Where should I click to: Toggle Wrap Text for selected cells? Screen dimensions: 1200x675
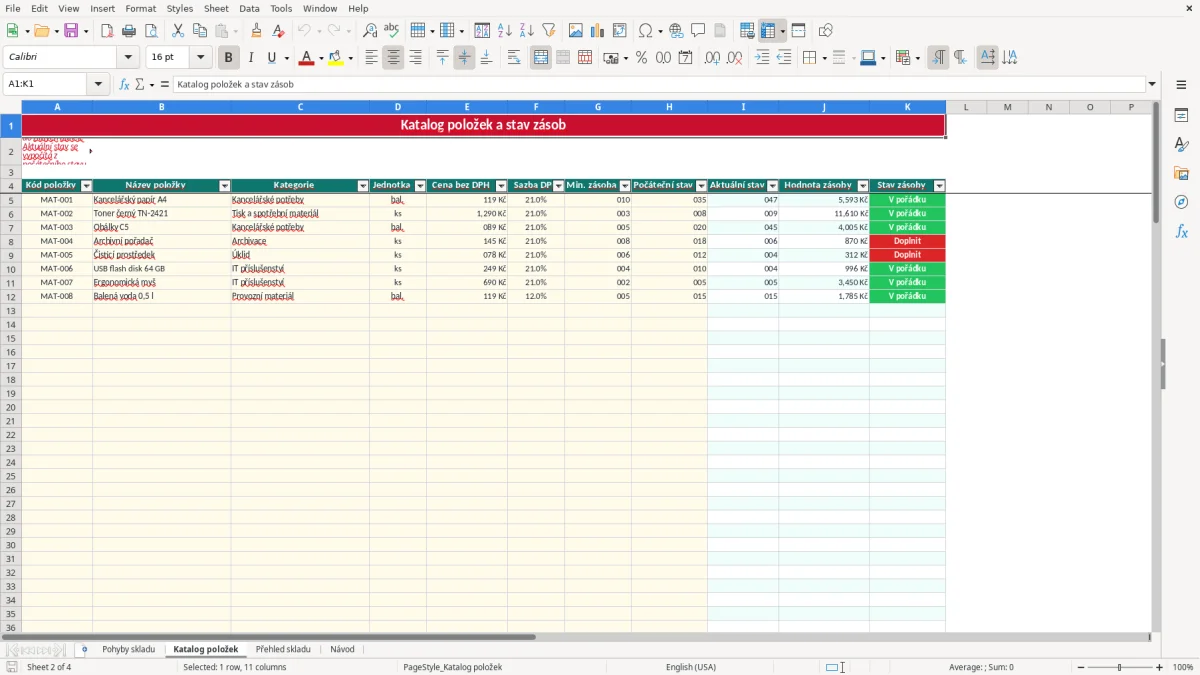(514, 58)
